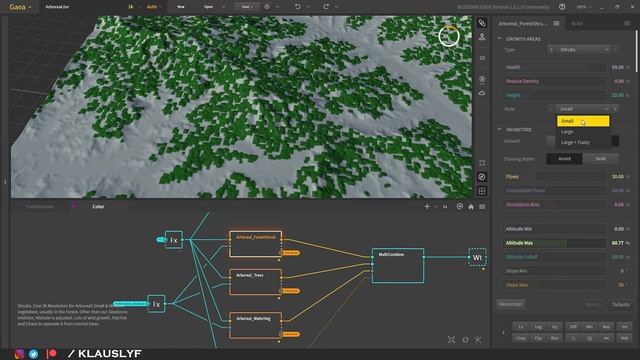Click the Remember button
Image resolution: width=640 pixels, height=360 pixels.
[511, 304]
